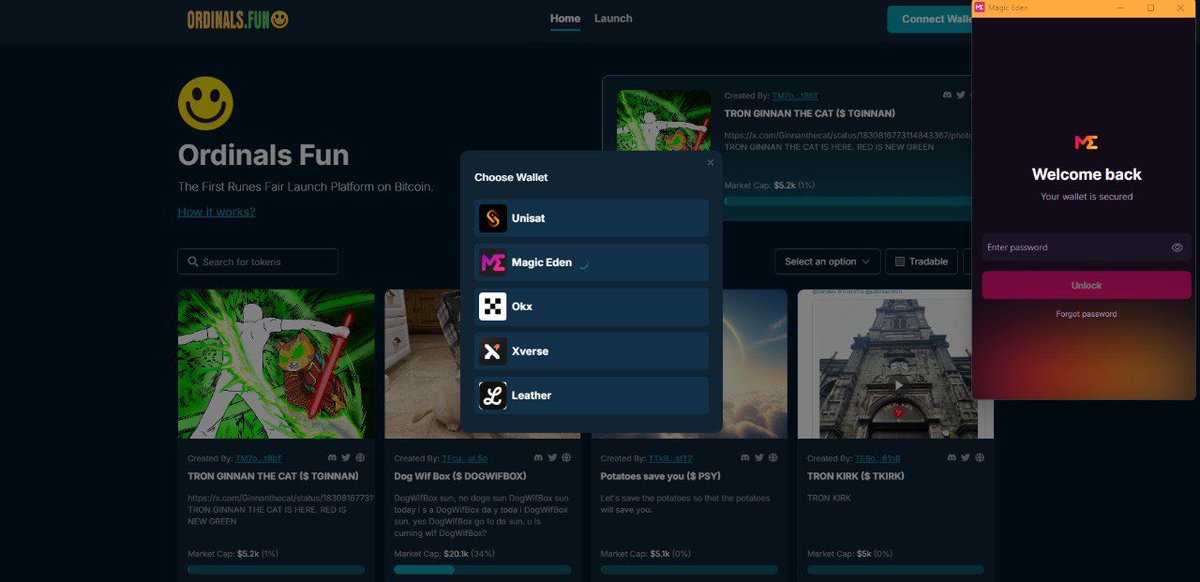This screenshot has height=582, width=1200.
Task: Open Discord icon on TRON KIRK card
Action: pos(951,458)
